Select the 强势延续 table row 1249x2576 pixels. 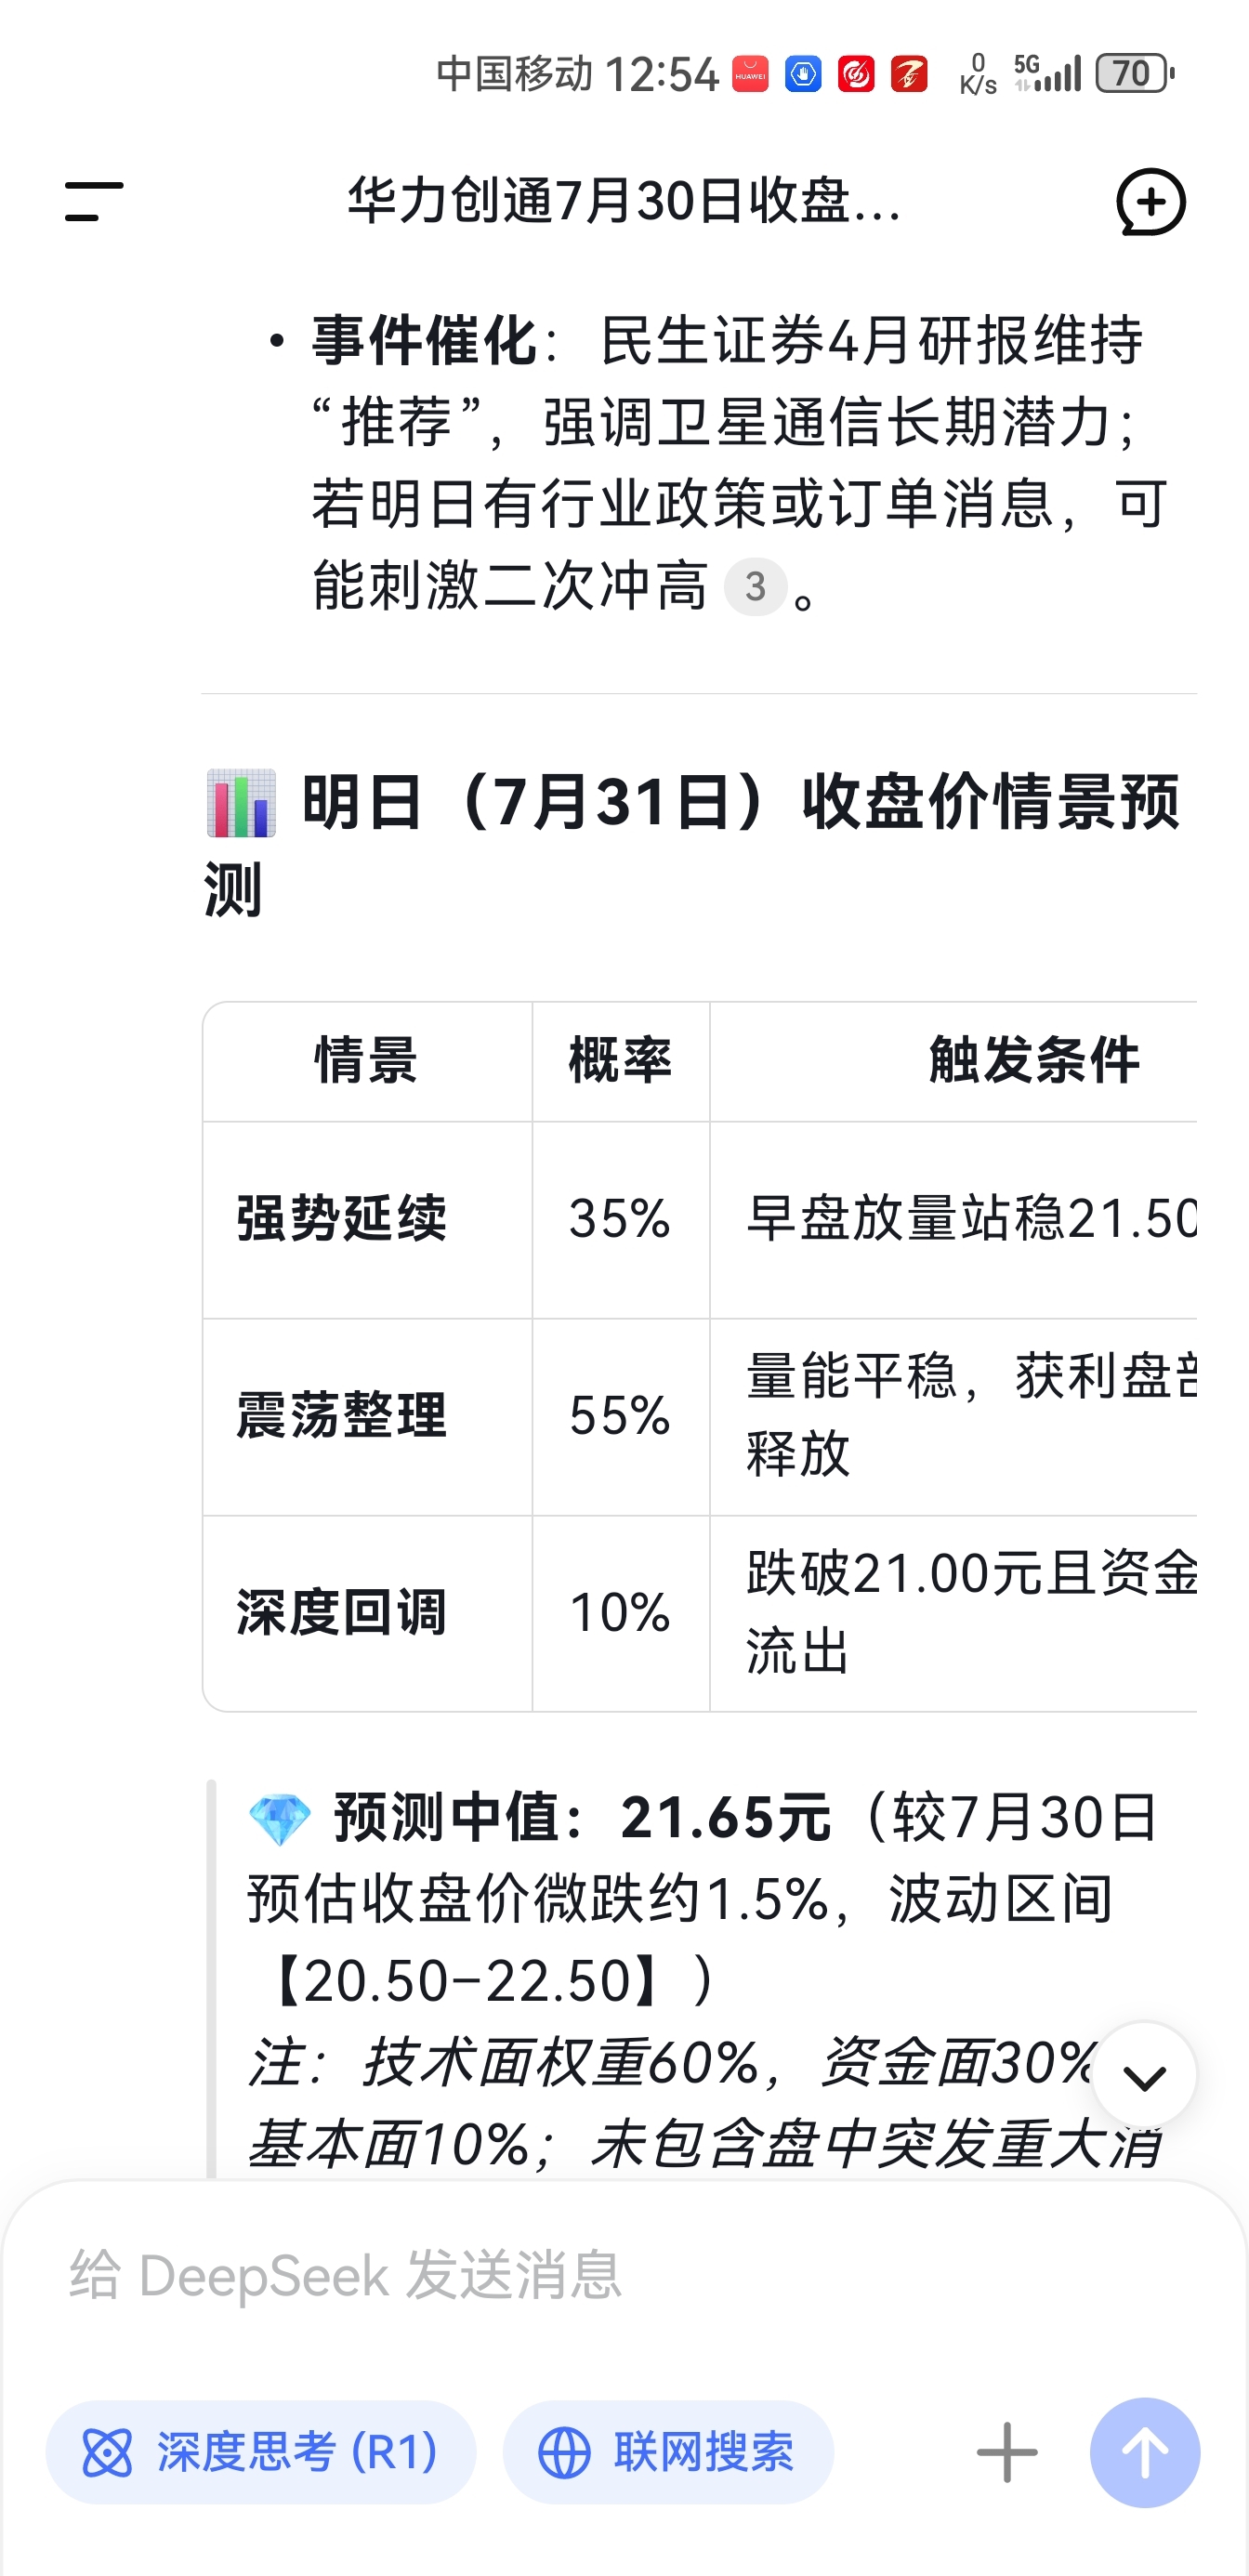(700, 1220)
